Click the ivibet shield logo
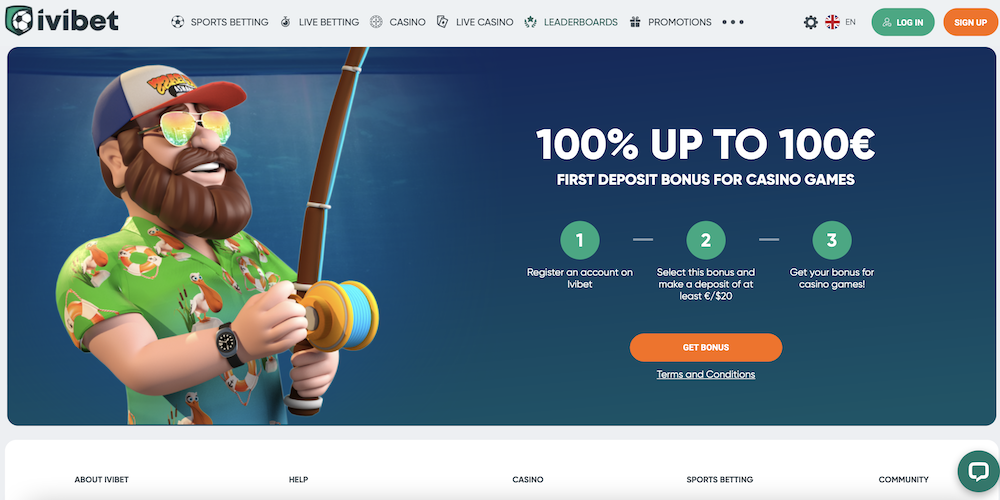The image size is (1000, 500). 19,21
